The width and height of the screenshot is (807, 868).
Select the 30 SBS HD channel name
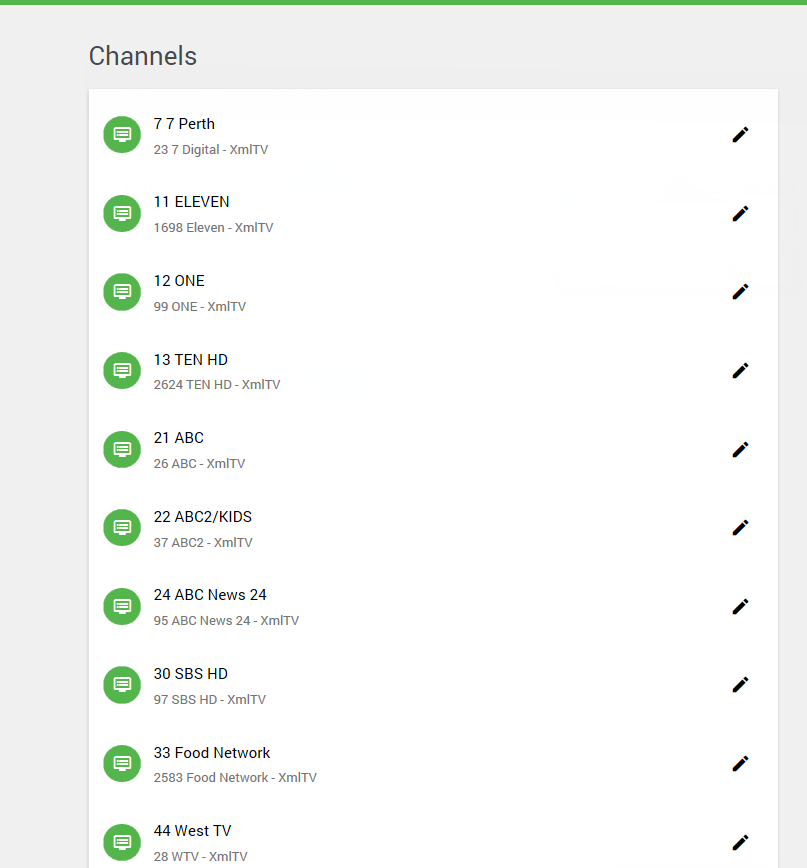click(191, 673)
